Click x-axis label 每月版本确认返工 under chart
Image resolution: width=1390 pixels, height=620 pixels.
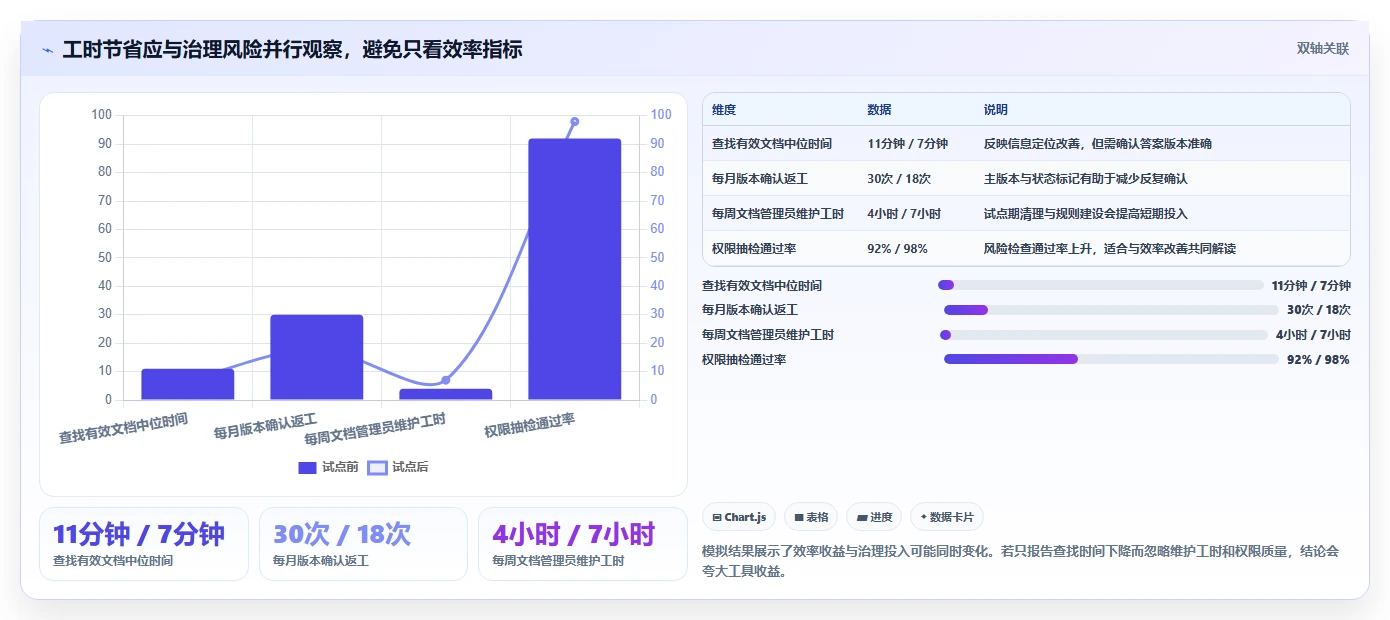pos(265,427)
